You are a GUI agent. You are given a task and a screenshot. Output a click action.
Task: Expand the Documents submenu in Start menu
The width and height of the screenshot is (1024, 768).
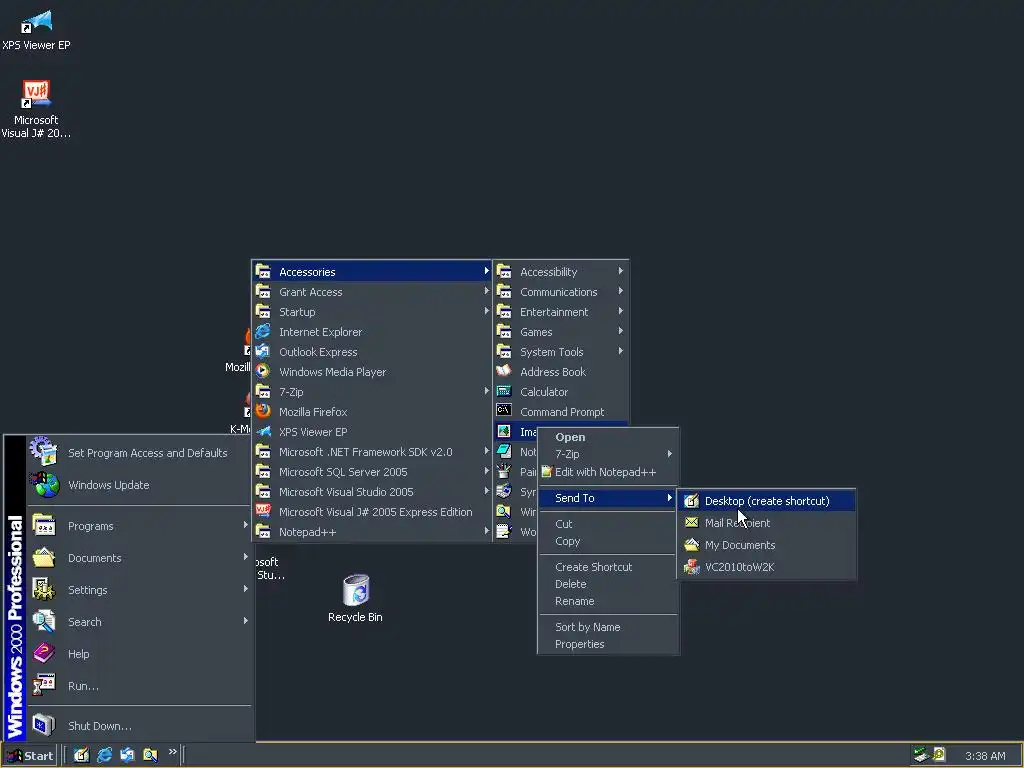pyautogui.click(x=246, y=556)
